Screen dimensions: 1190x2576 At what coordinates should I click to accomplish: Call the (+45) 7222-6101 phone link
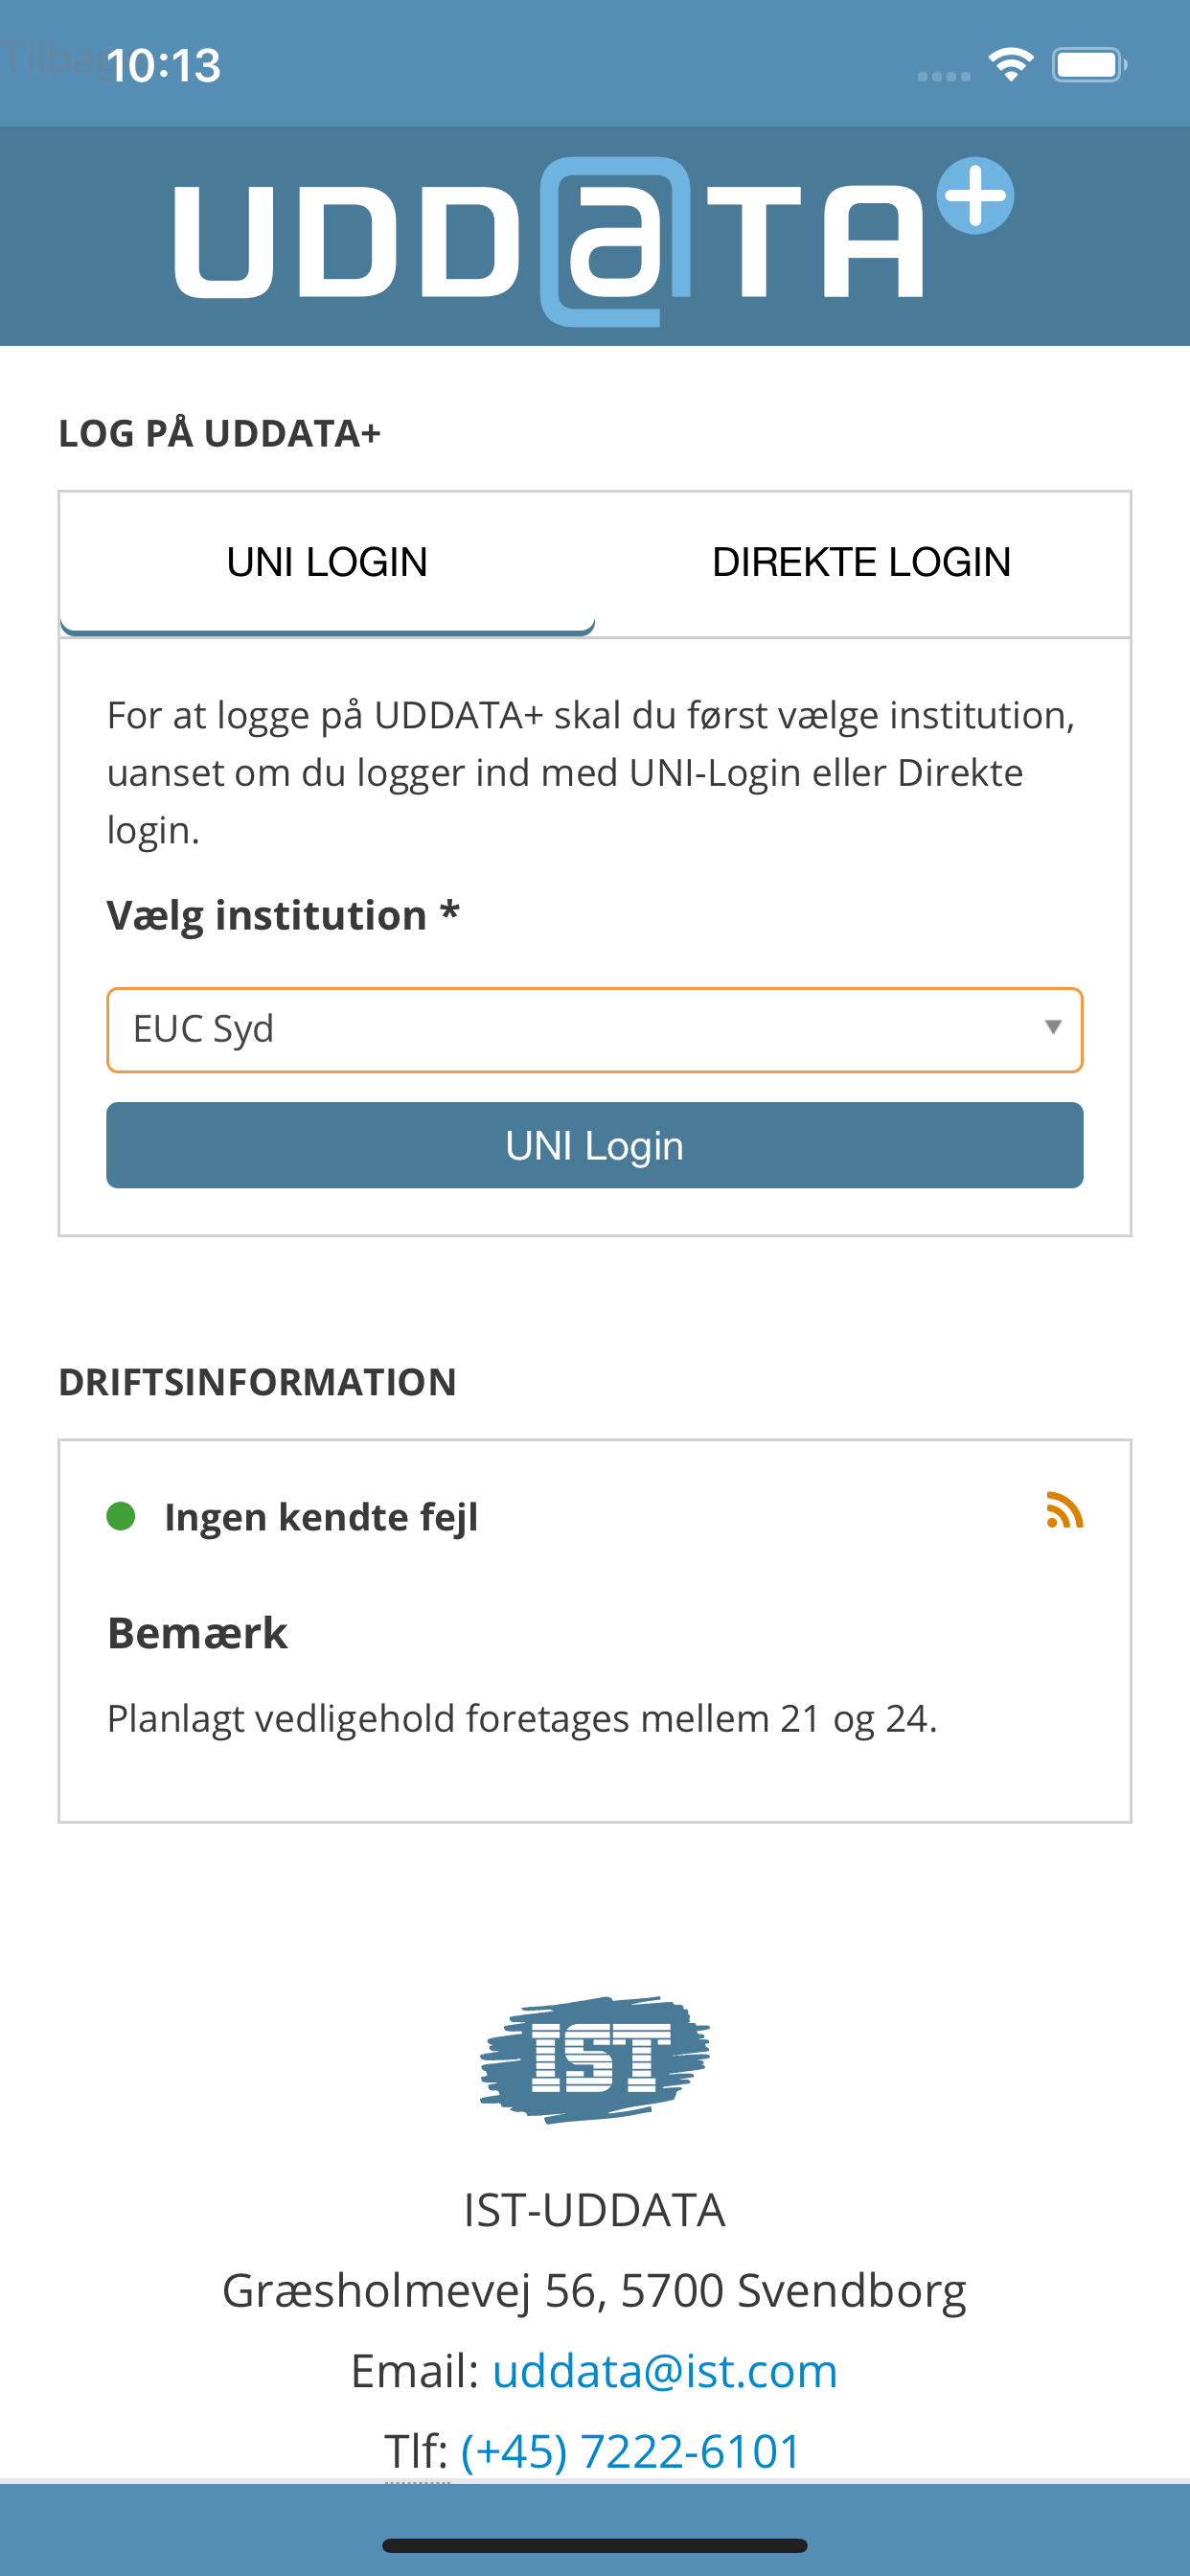(x=631, y=2450)
